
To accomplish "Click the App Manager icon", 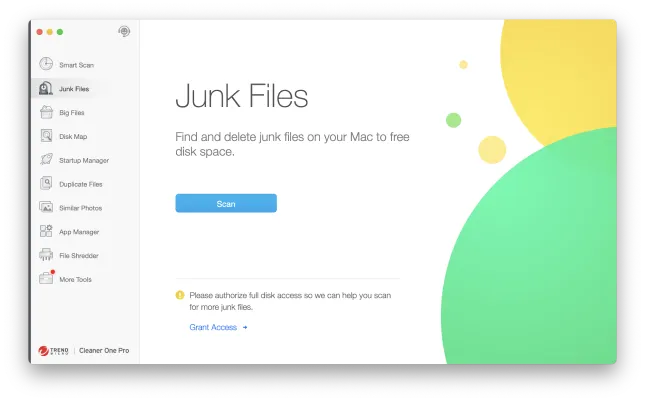I will click(46, 232).
